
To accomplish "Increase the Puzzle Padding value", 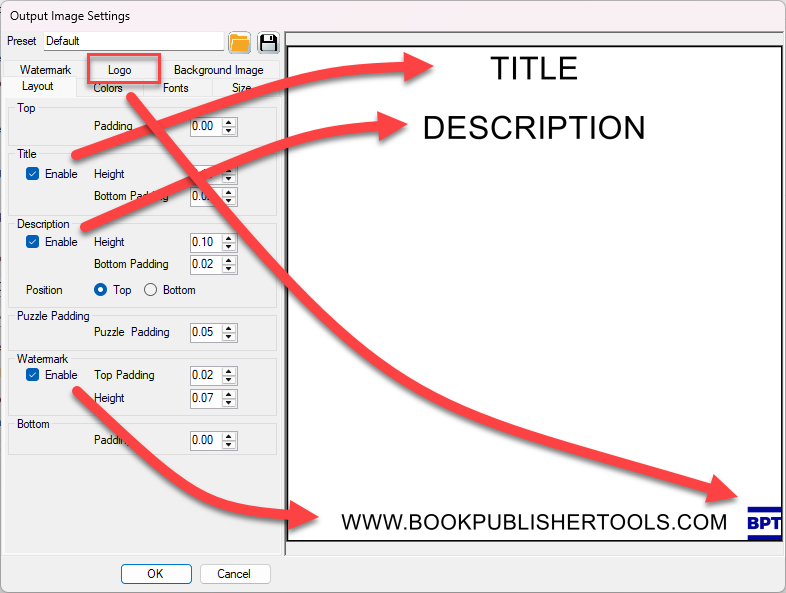I will click(229, 328).
